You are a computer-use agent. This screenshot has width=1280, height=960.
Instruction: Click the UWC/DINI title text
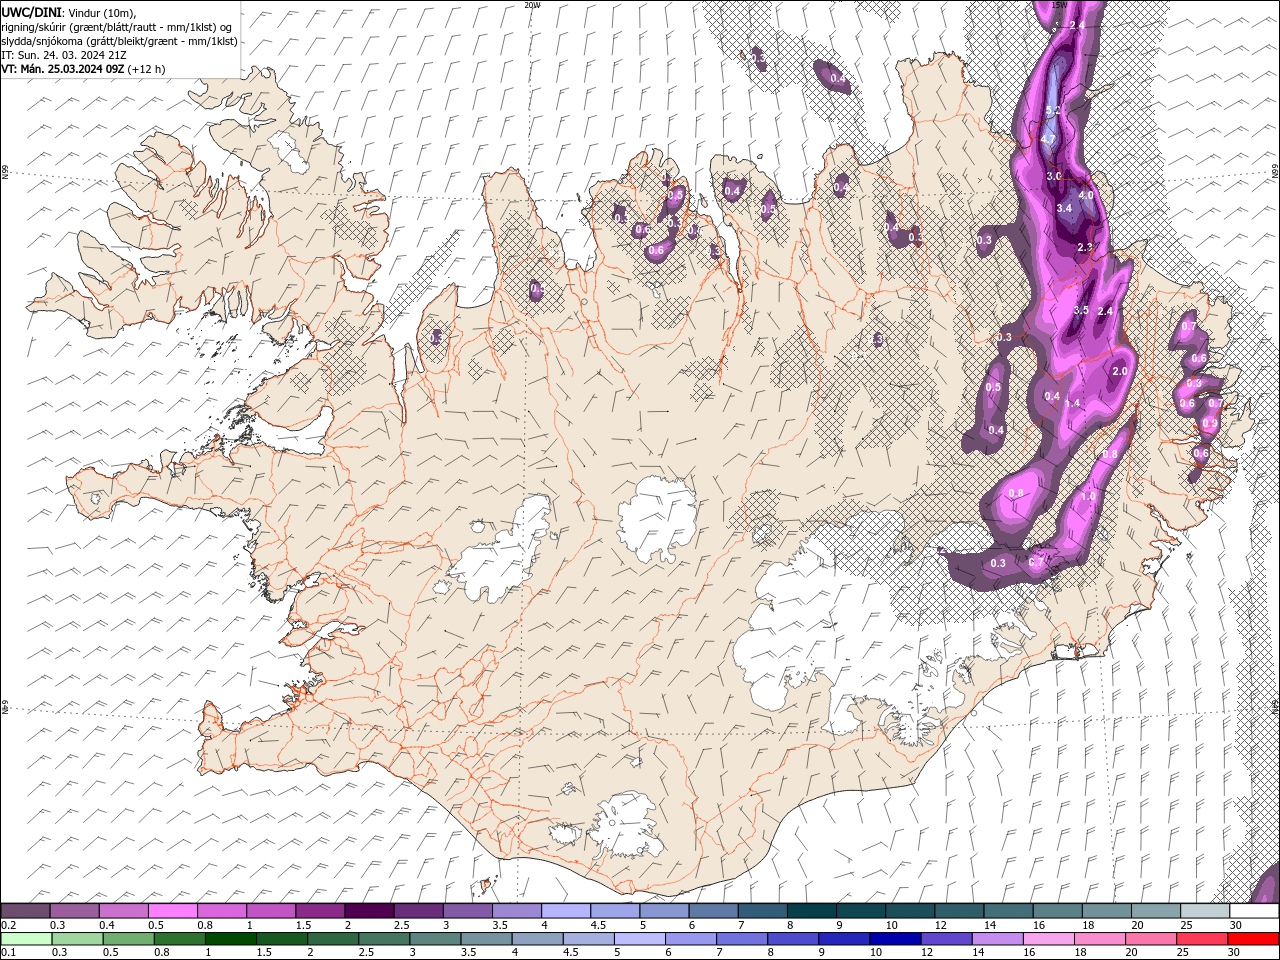click(x=31, y=12)
